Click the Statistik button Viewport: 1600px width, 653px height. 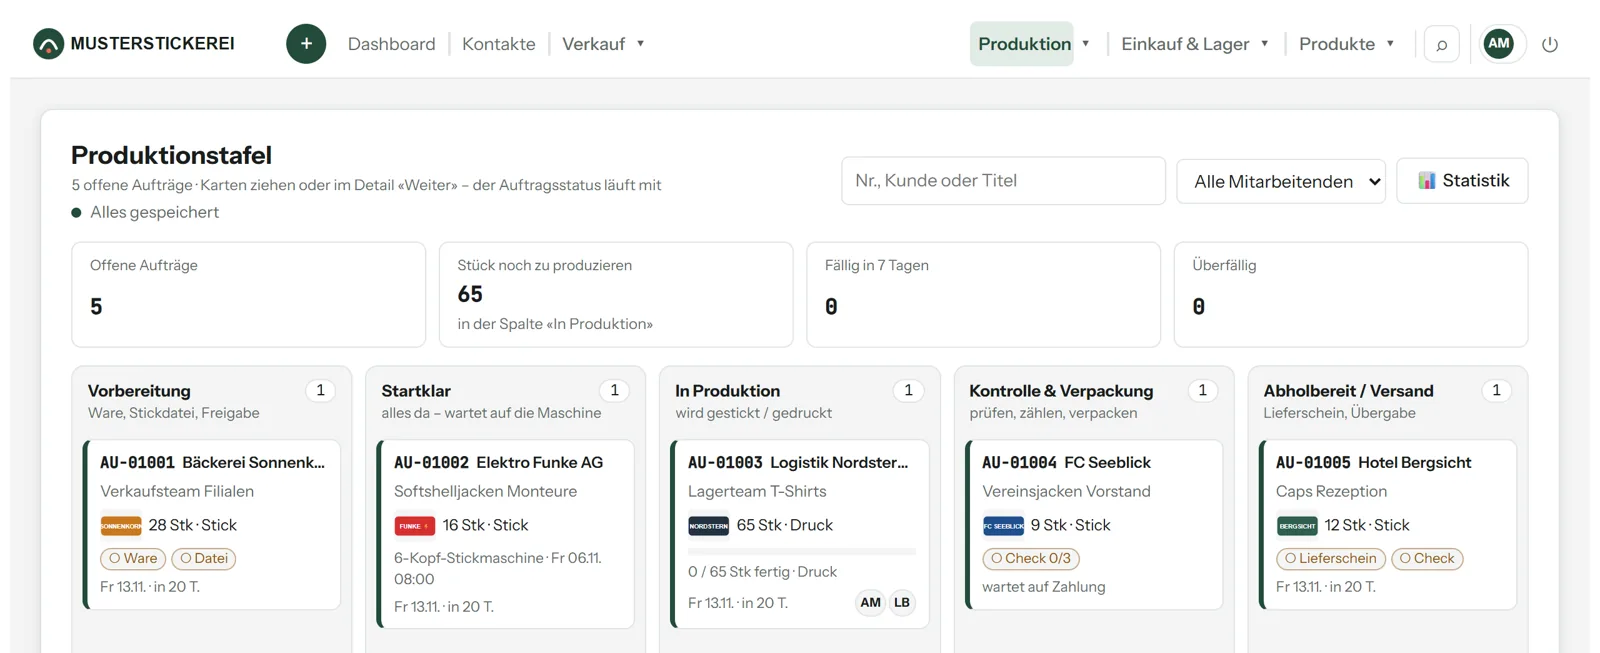click(1462, 181)
